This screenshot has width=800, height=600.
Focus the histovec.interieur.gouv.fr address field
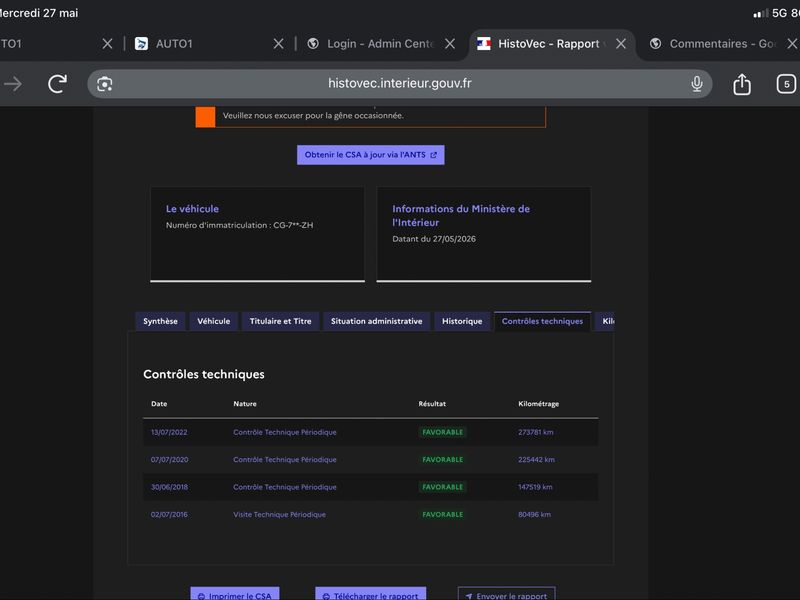click(x=399, y=84)
